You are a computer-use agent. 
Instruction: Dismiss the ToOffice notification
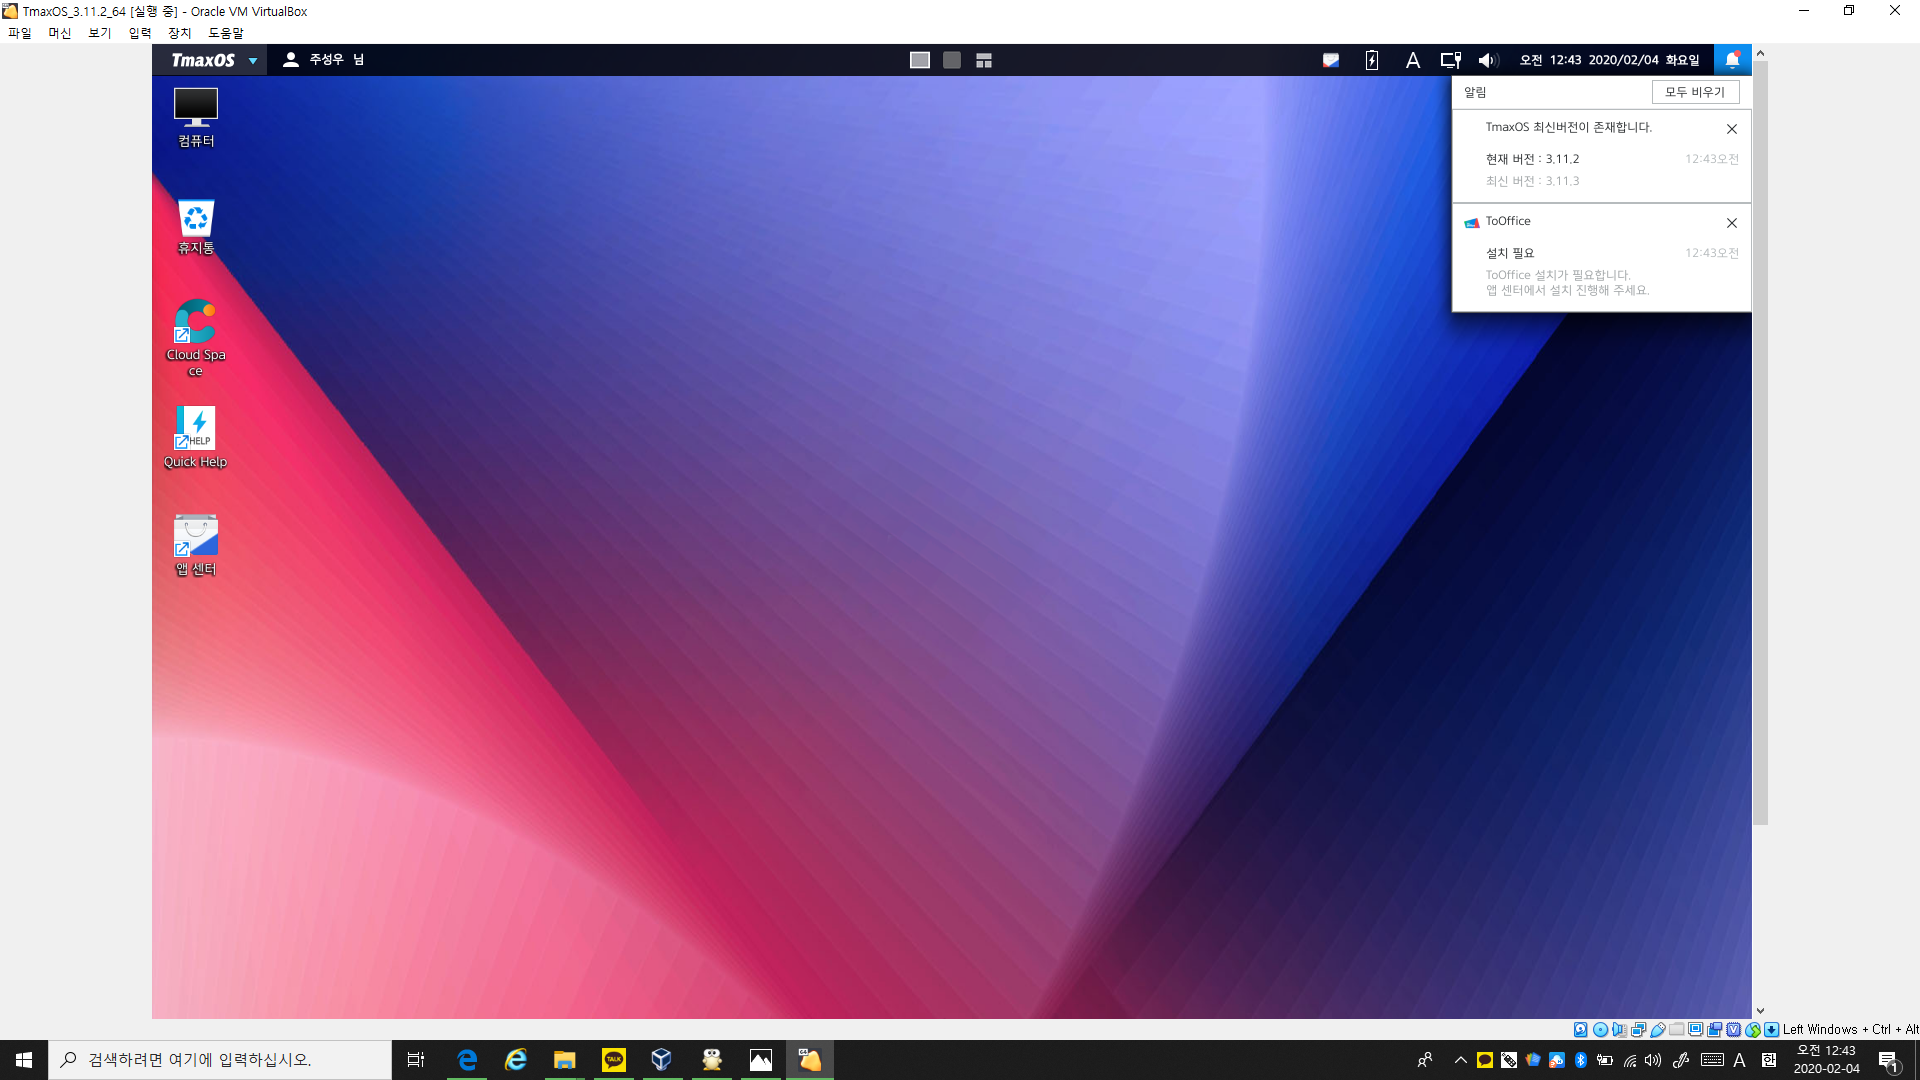point(1732,223)
